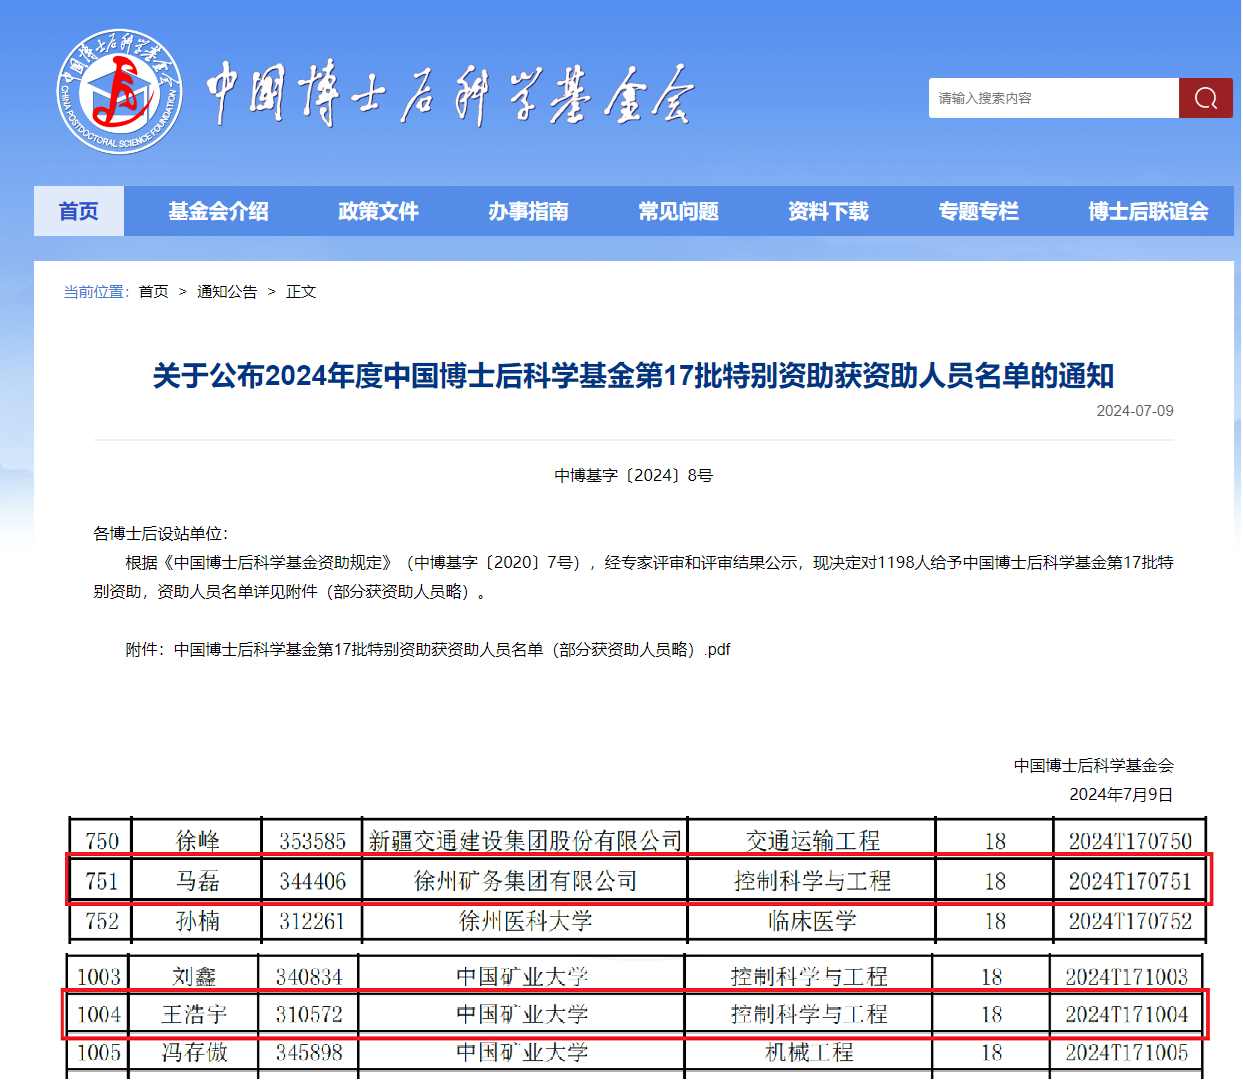
Task: Open the 专题专栏 navigation item
Action: pos(978,211)
